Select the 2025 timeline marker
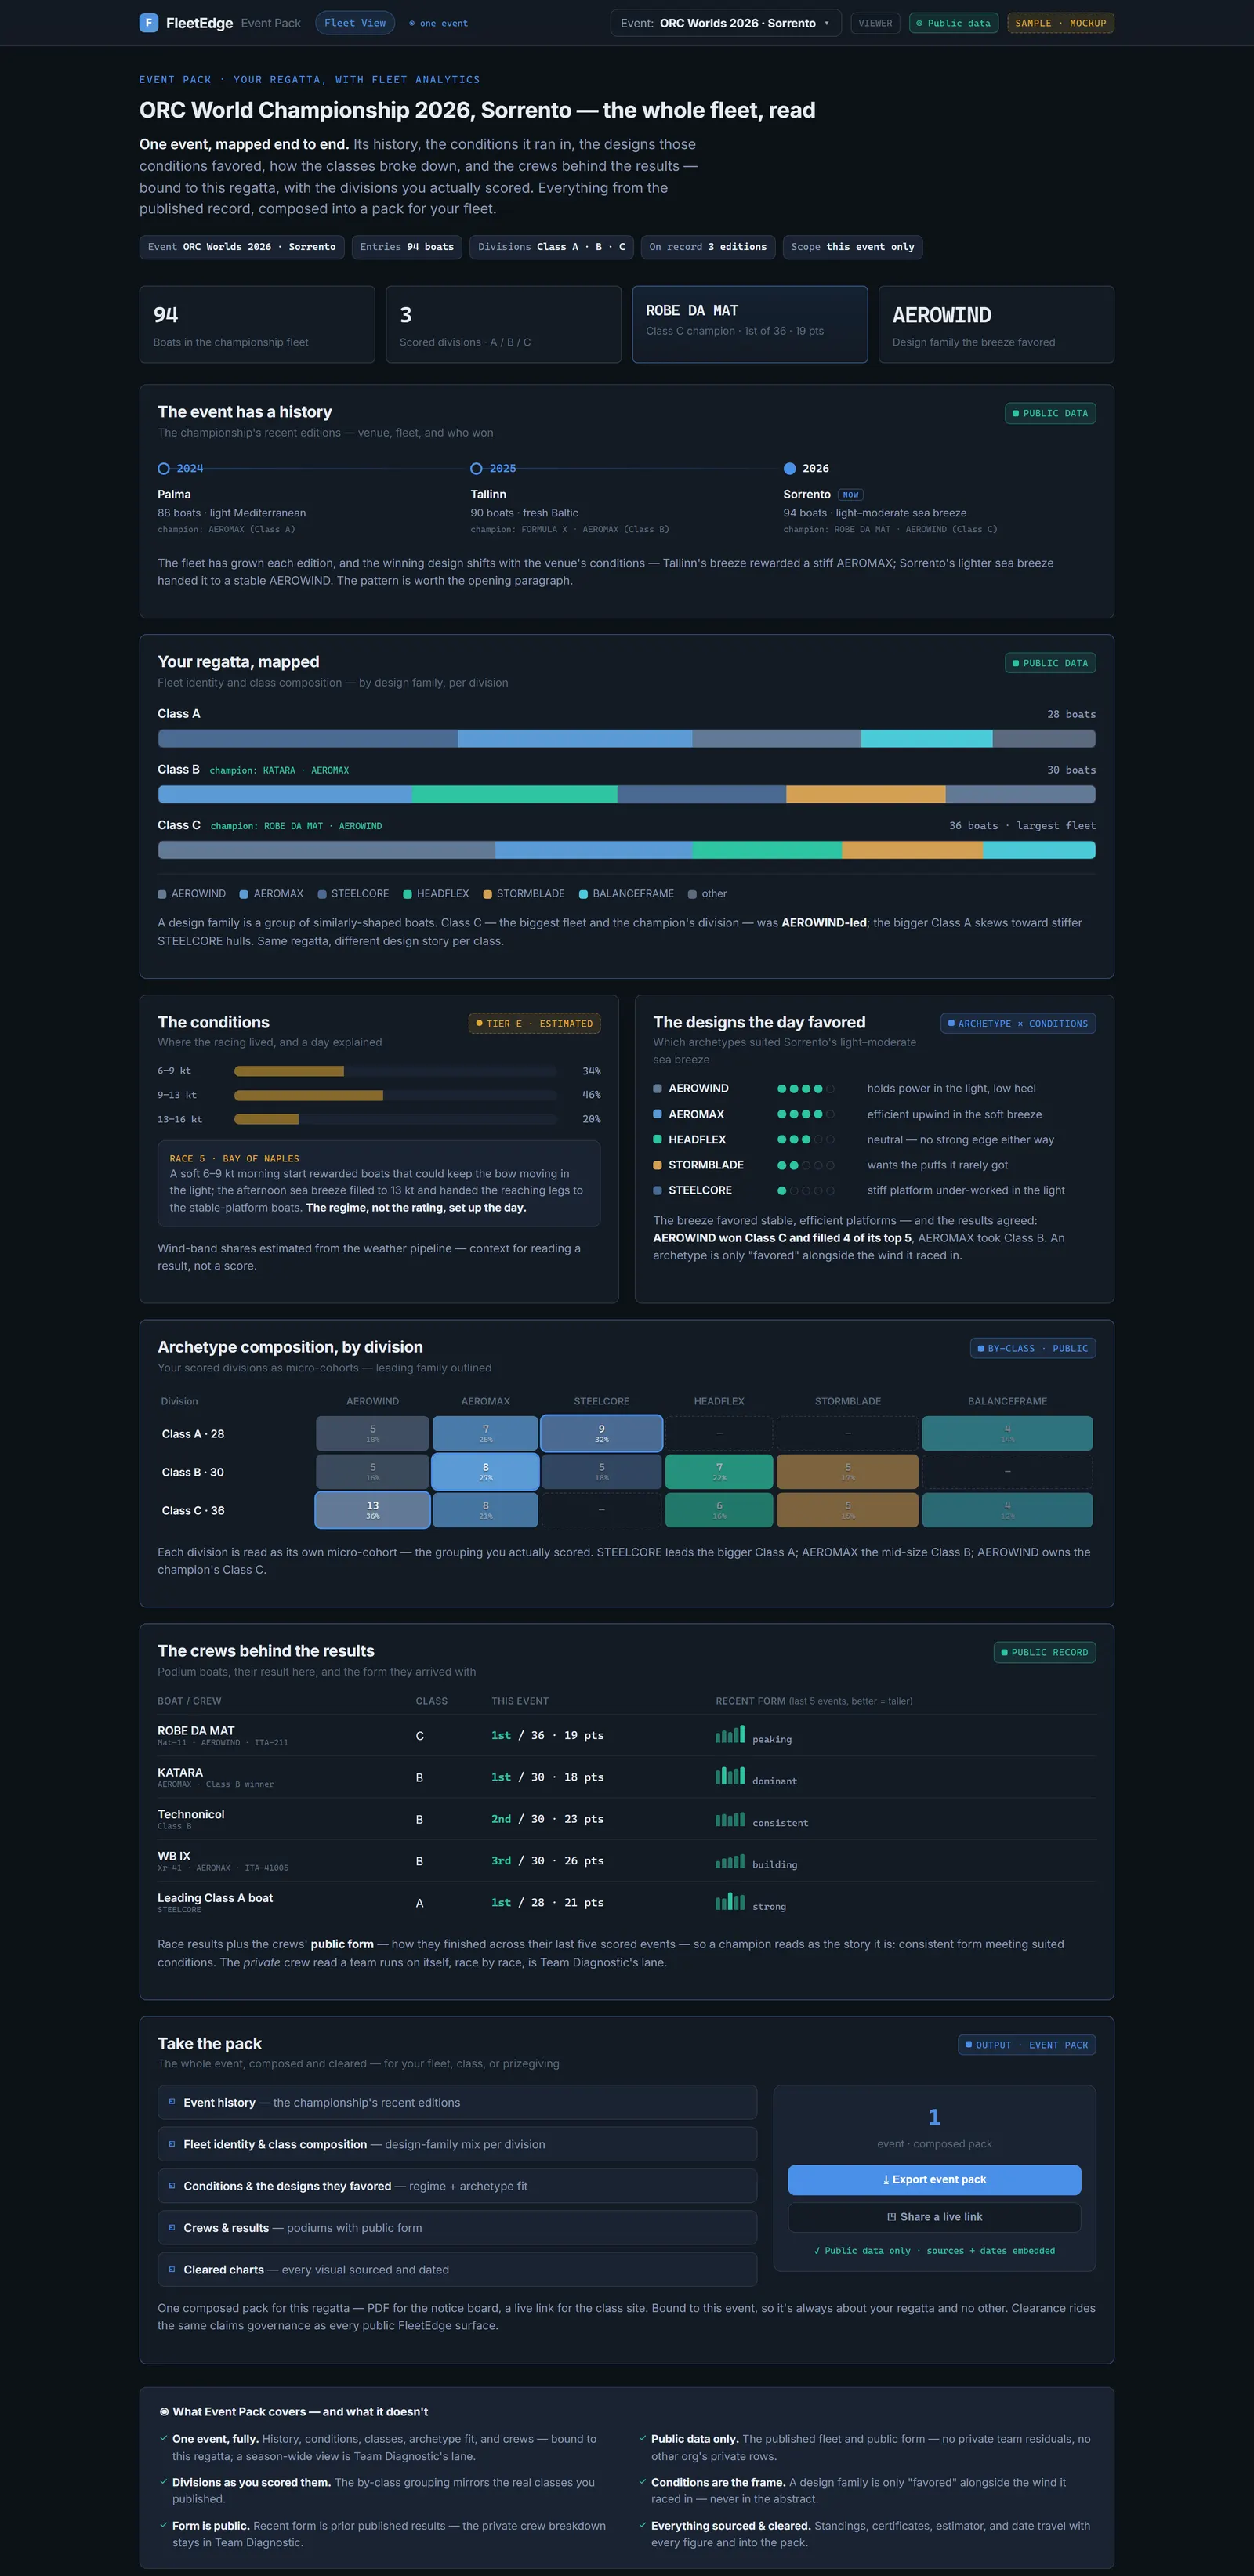 477,468
